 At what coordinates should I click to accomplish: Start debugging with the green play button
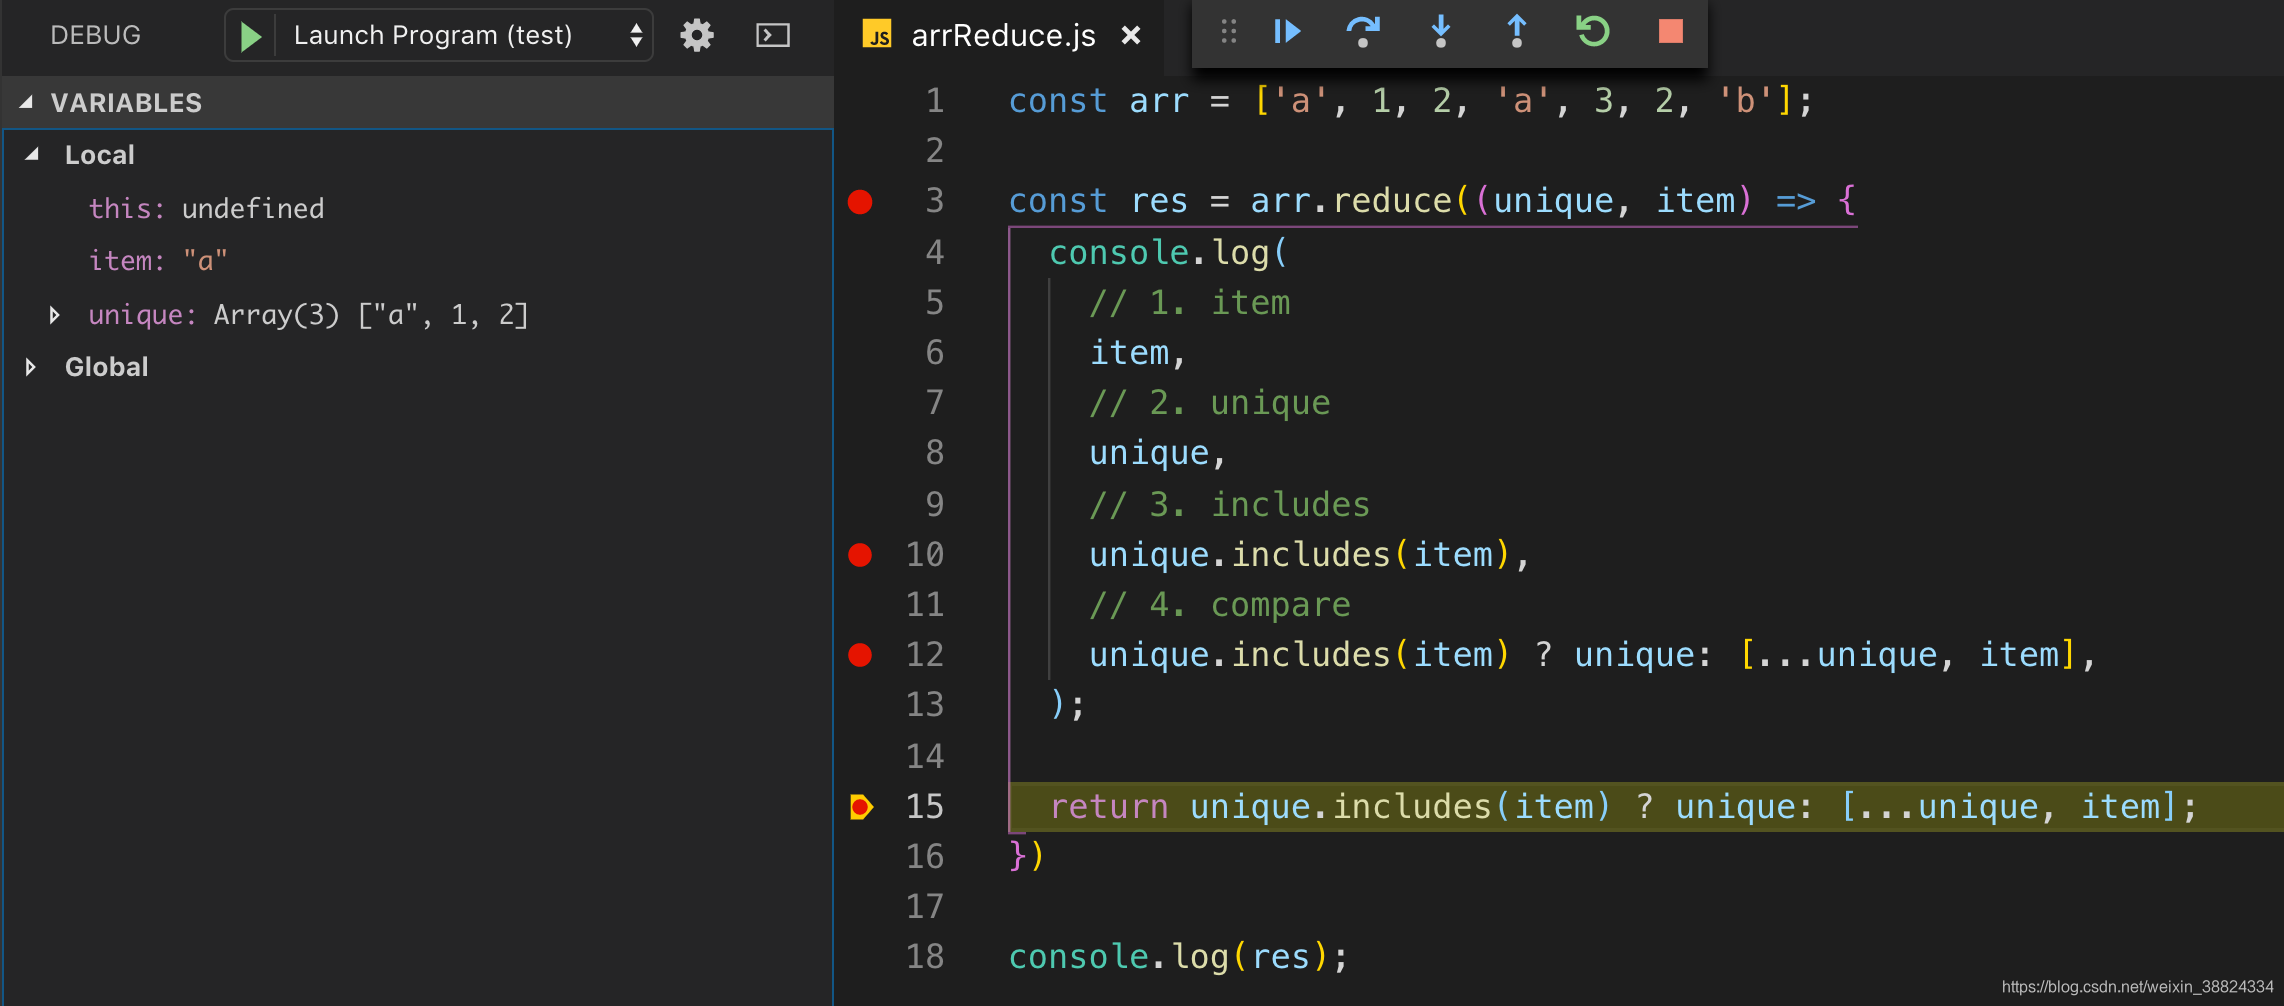pyautogui.click(x=251, y=36)
